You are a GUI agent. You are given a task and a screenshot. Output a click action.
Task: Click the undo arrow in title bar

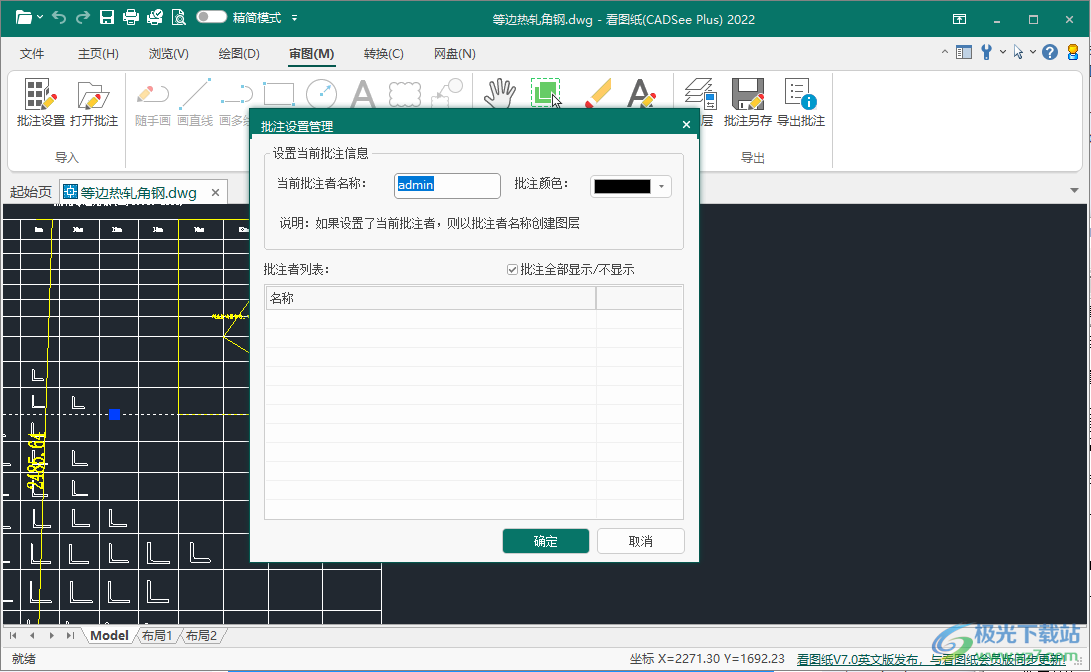pos(59,17)
